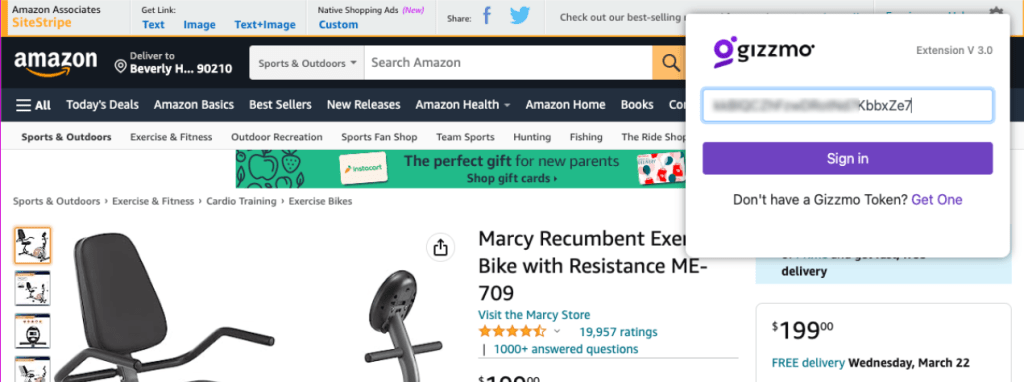Expand the Sports & Outdoors search category dropdown
The width and height of the screenshot is (1024, 382).
click(307, 63)
